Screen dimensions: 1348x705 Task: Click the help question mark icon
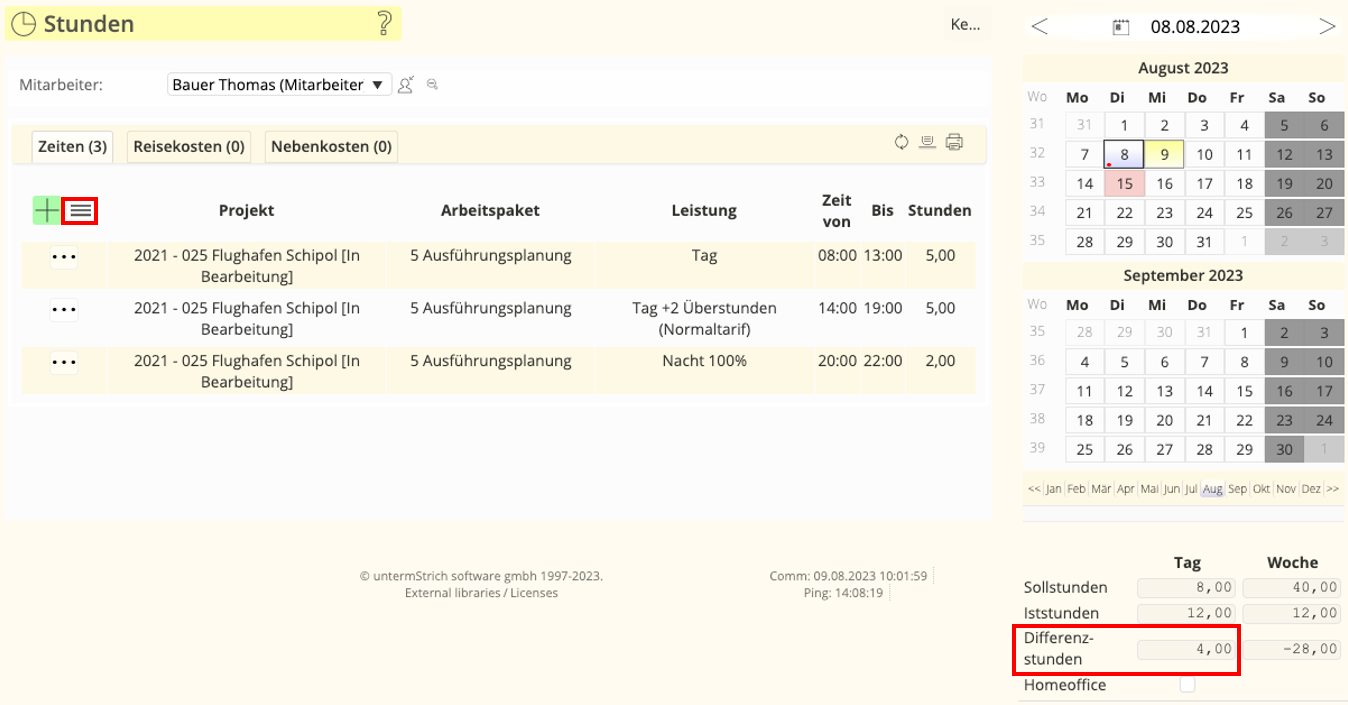(x=384, y=24)
